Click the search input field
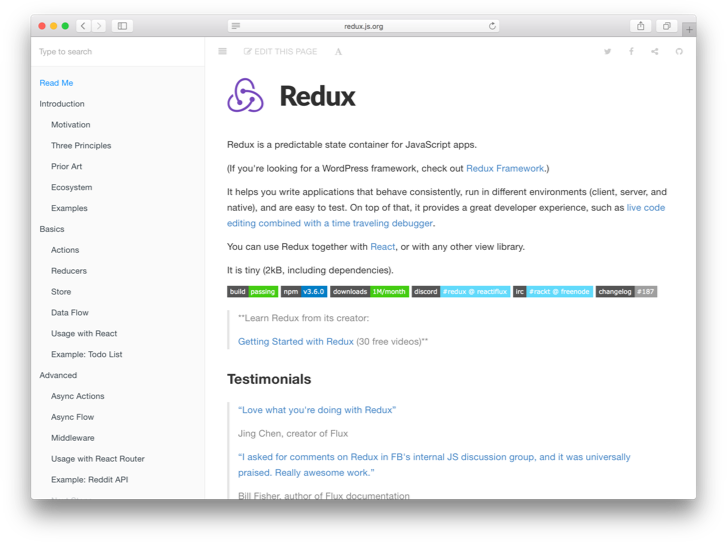Image resolution: width=727 pixels, height=542 pixels. [110, 52]
